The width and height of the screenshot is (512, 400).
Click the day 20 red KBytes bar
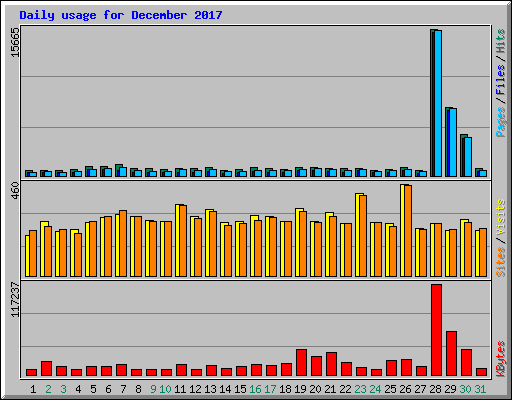point(316,366)
